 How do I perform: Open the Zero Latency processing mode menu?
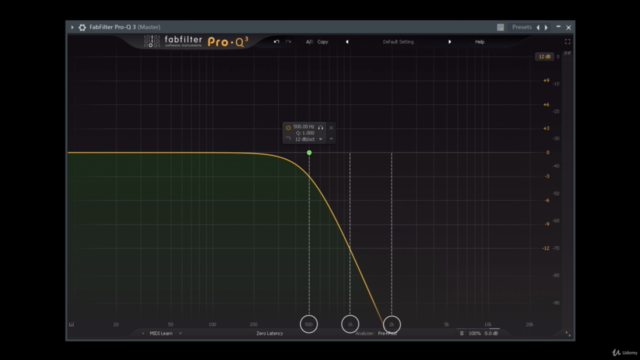(x=269, y=333)
